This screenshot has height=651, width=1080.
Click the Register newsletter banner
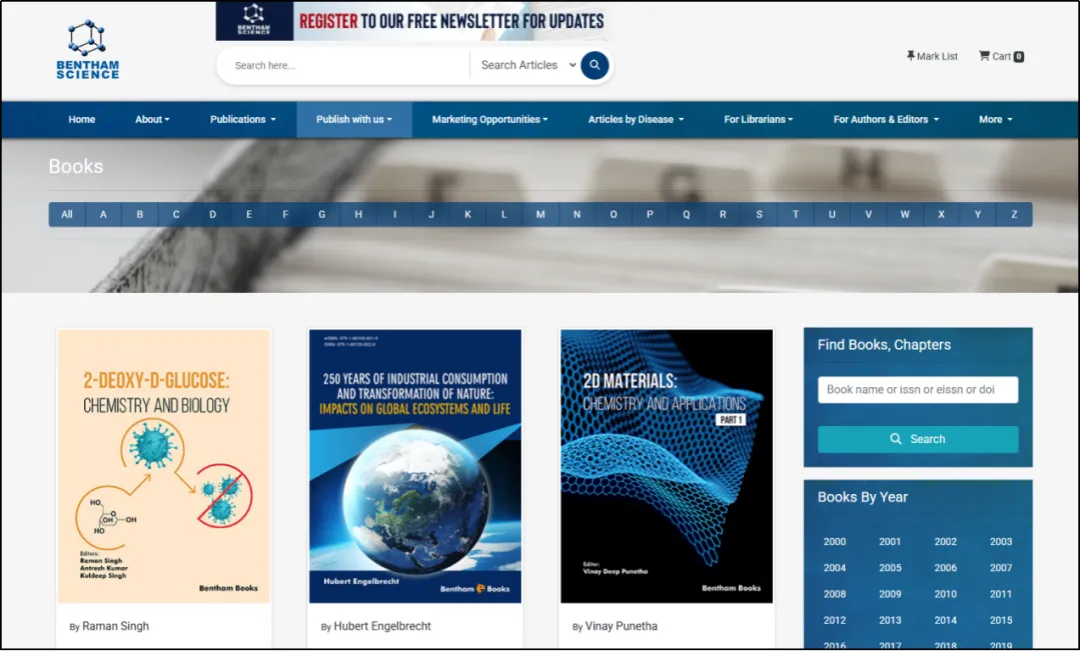point(412,21)
